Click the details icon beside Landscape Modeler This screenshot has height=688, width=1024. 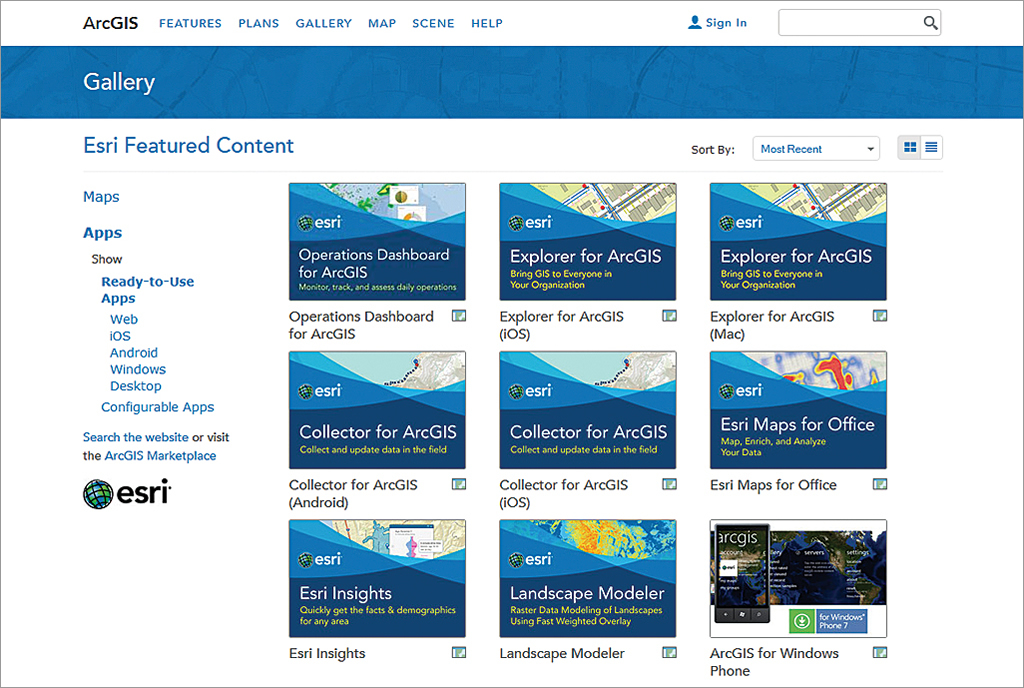(669, 653)
